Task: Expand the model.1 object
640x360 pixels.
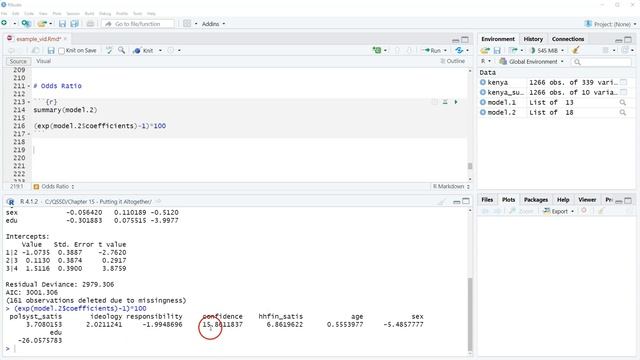Action: click(x=483, y=102)
